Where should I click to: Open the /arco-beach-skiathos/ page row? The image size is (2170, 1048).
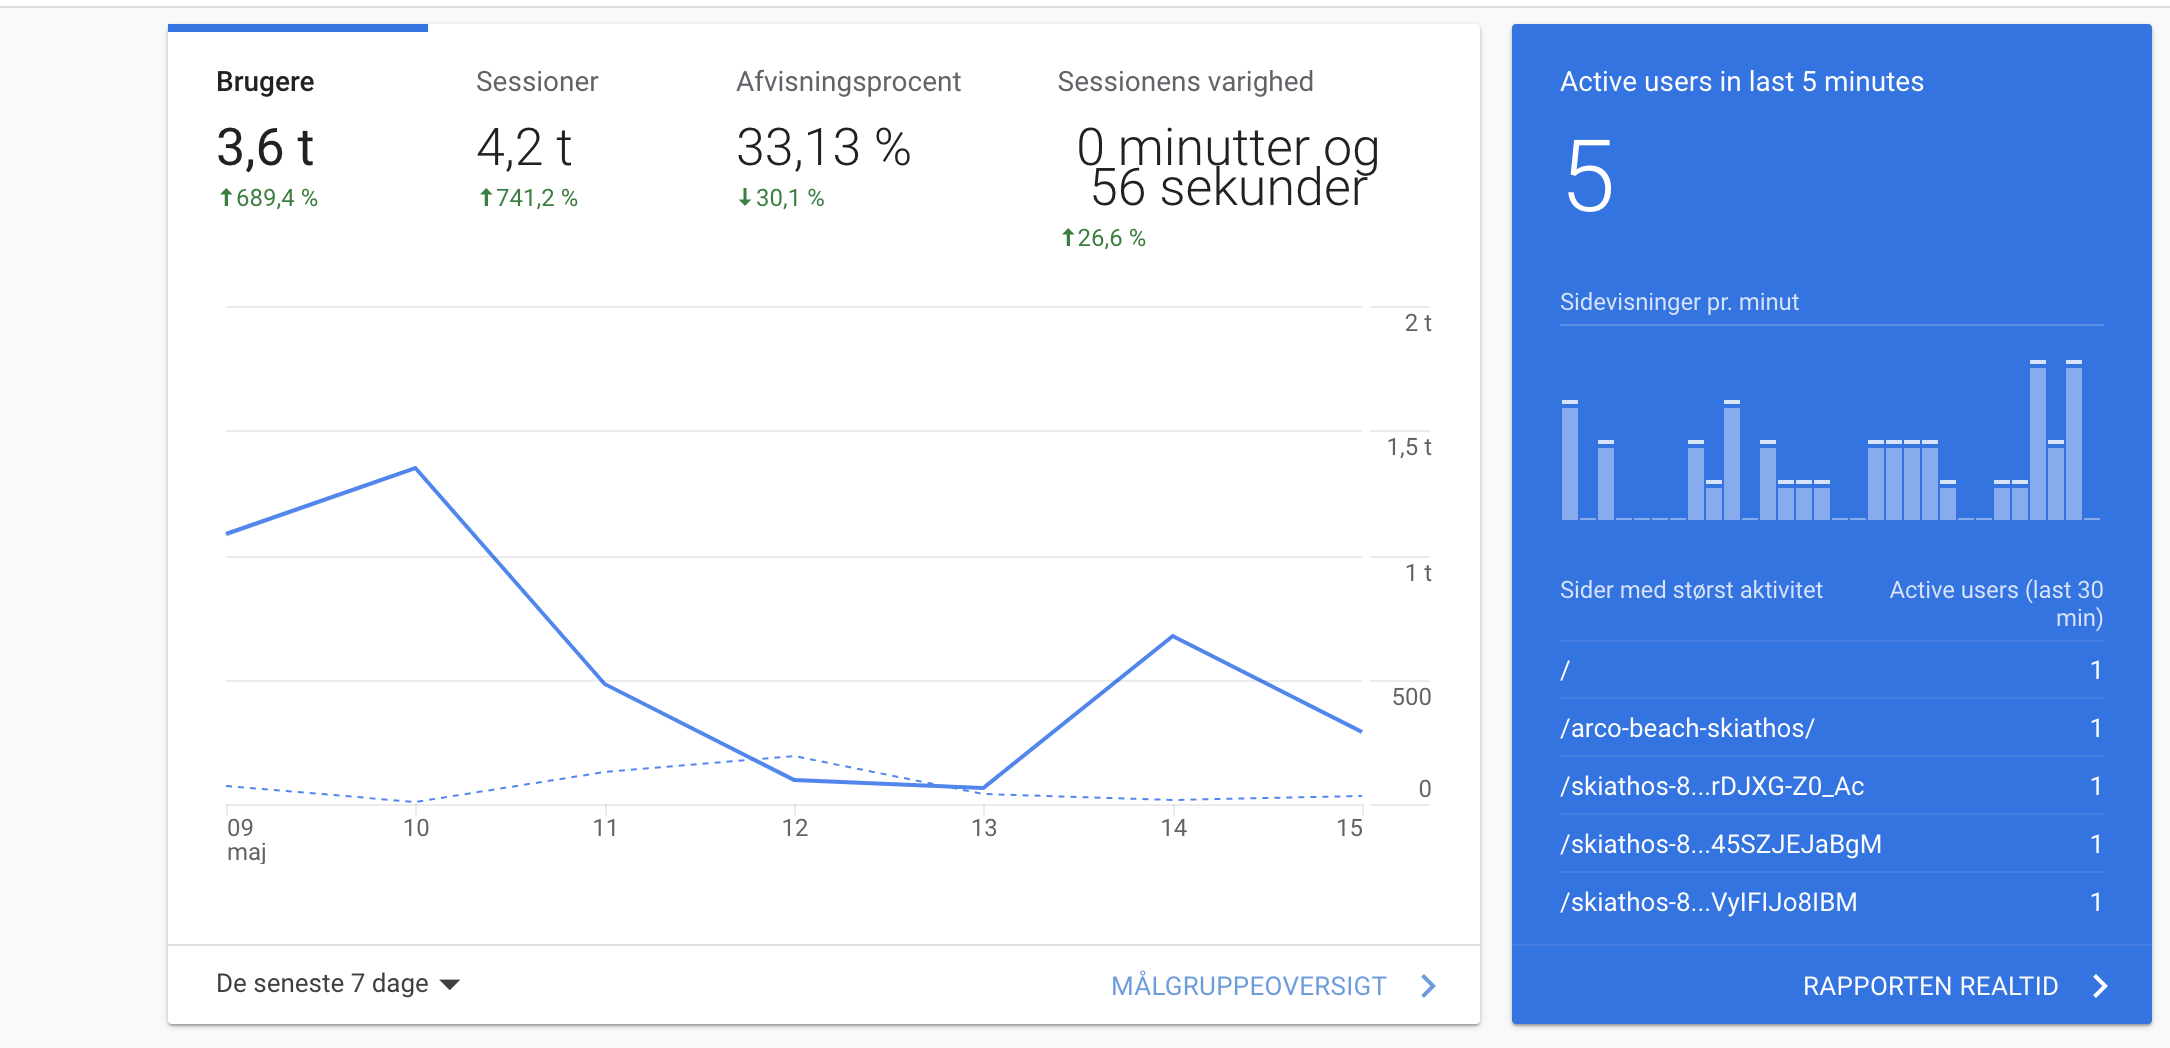(x=1688, y=728)
